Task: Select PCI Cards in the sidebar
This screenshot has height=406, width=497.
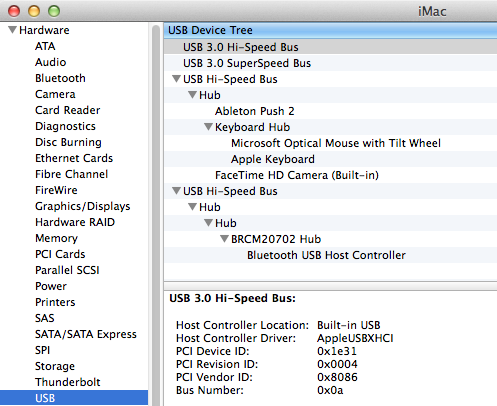Action: [x=60, y=254]
